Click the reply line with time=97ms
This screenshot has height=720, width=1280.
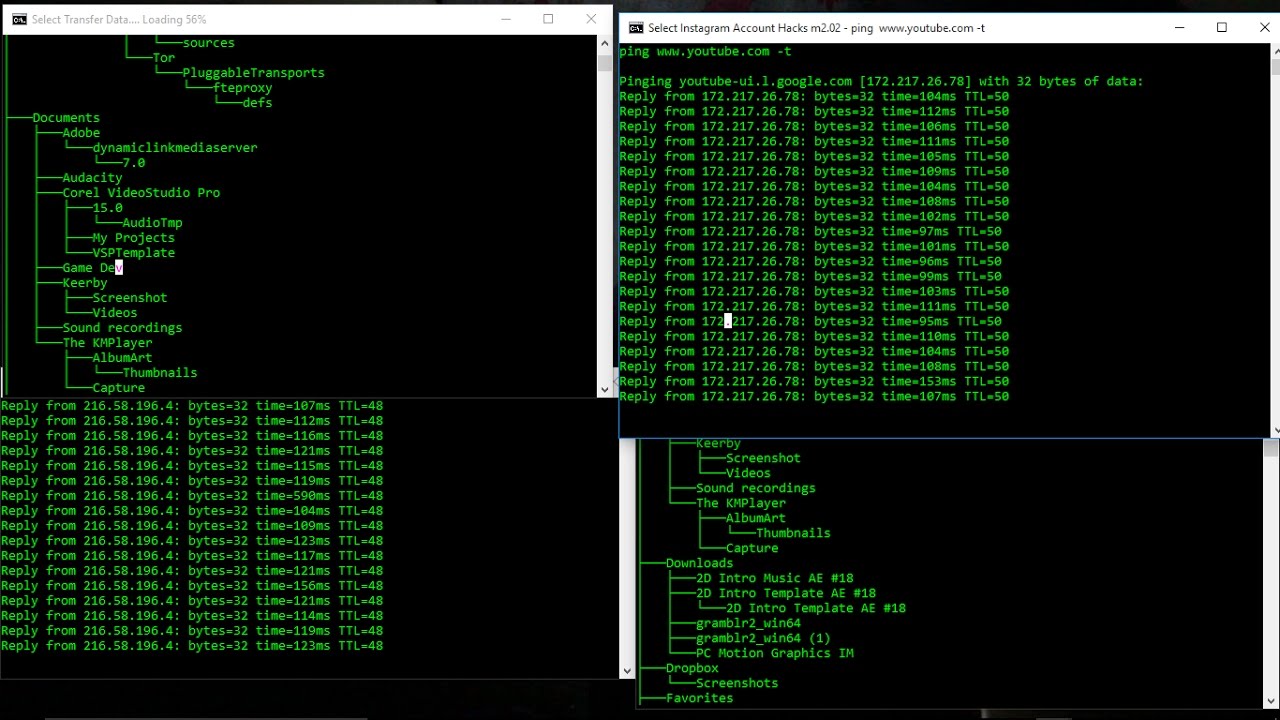(x=810, y=232)
